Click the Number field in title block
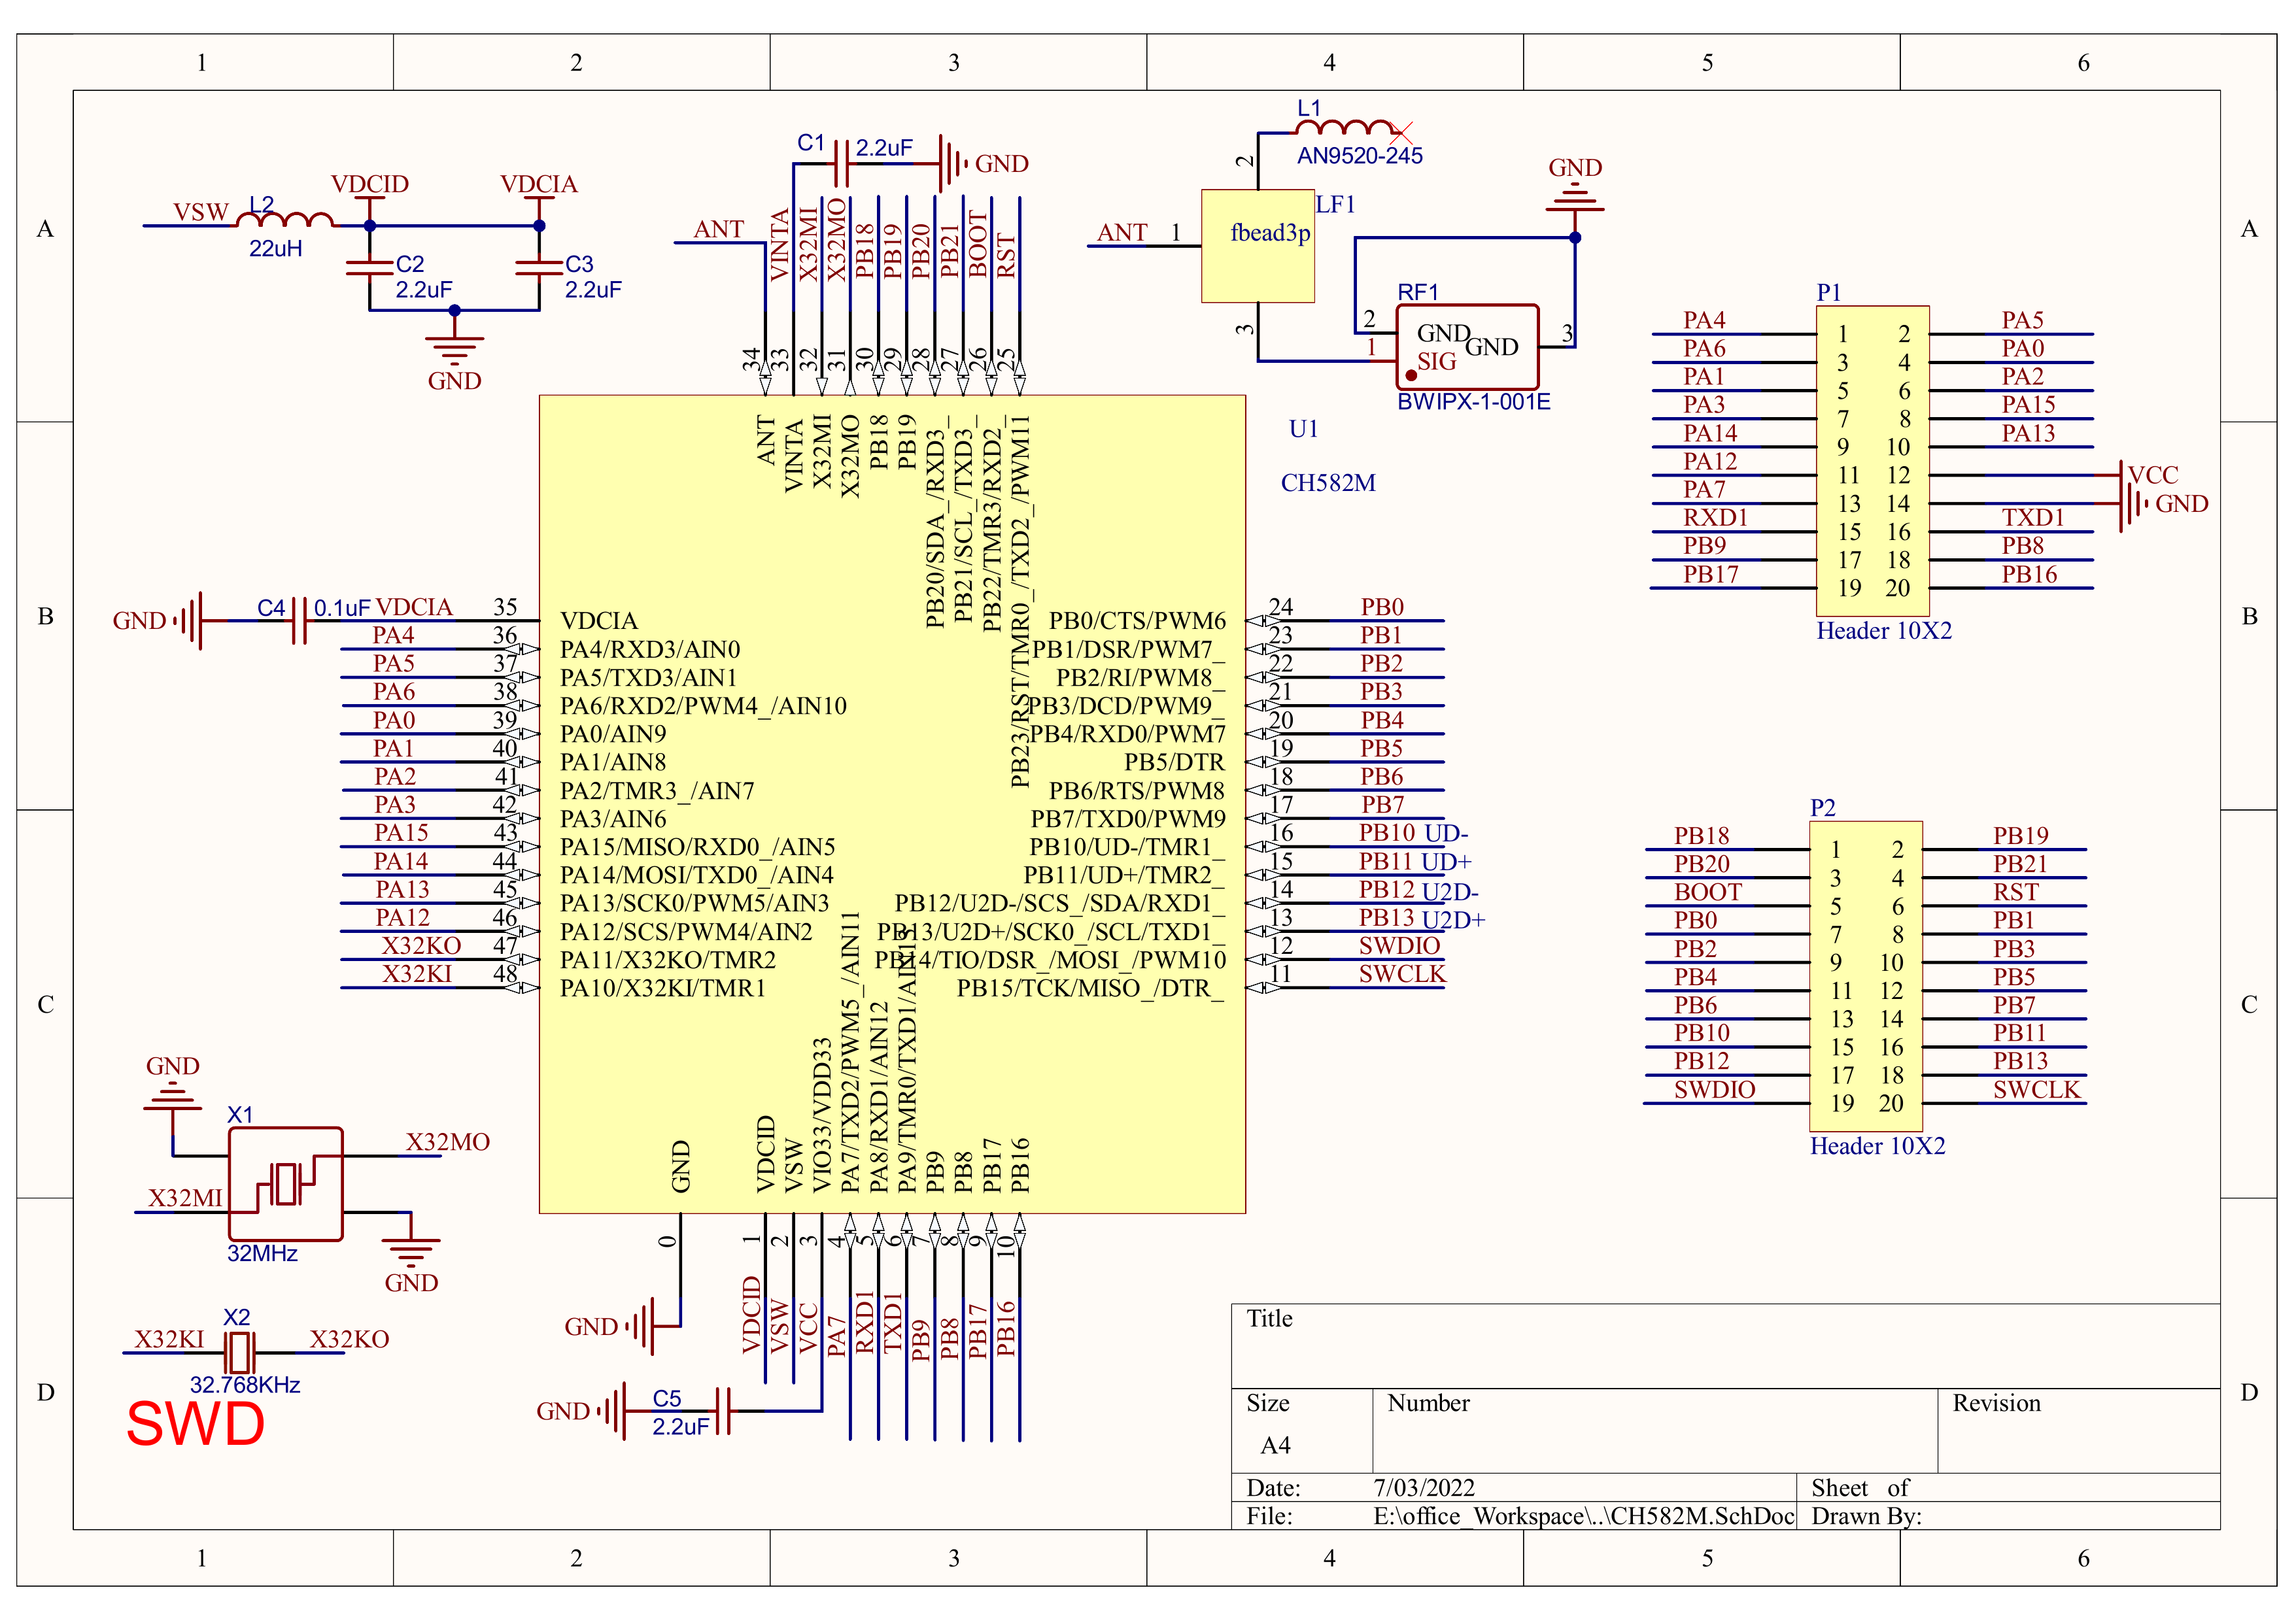The width and height of the screenshot is (2296, 1622). [x=1655, y=1430]
